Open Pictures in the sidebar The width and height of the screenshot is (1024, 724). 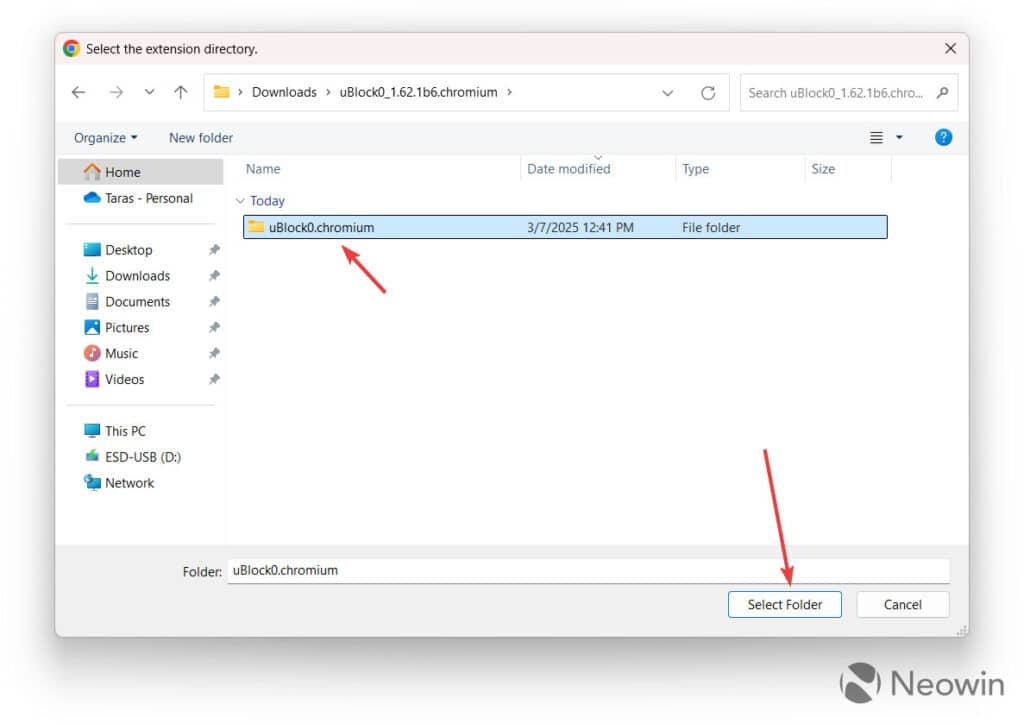click(127, 327)
